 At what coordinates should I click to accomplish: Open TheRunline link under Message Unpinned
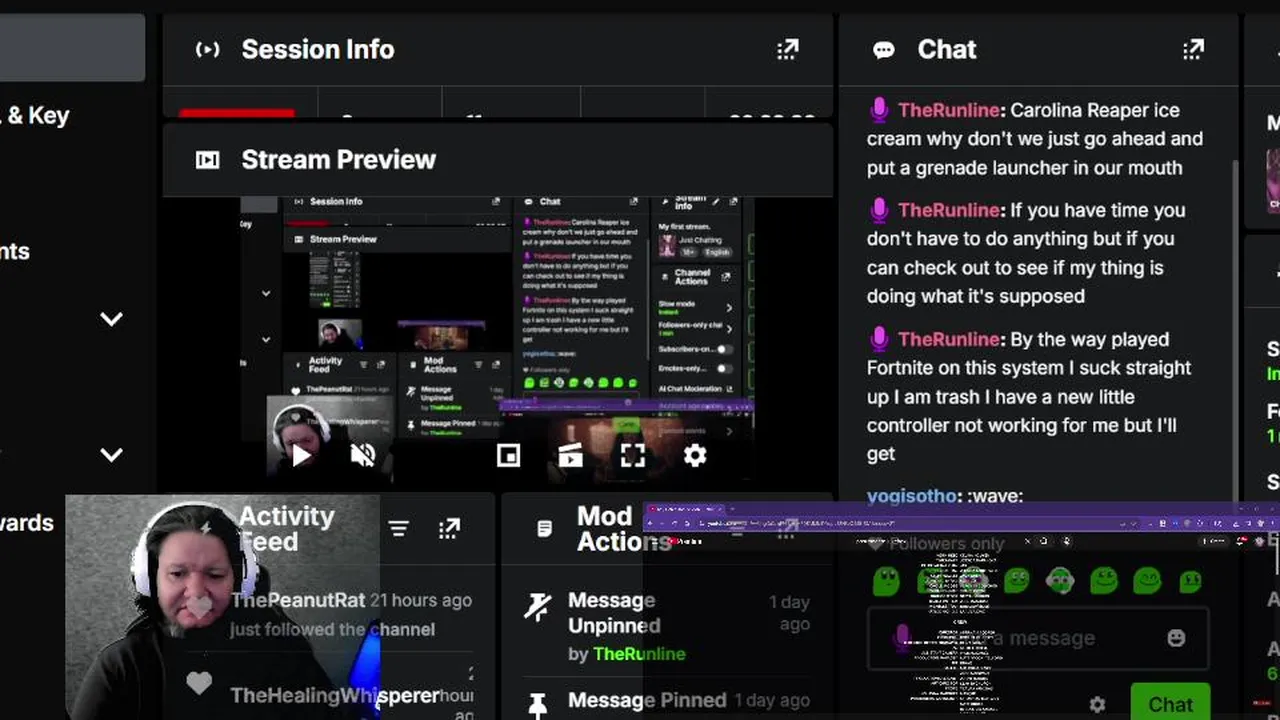pos(639,654)
